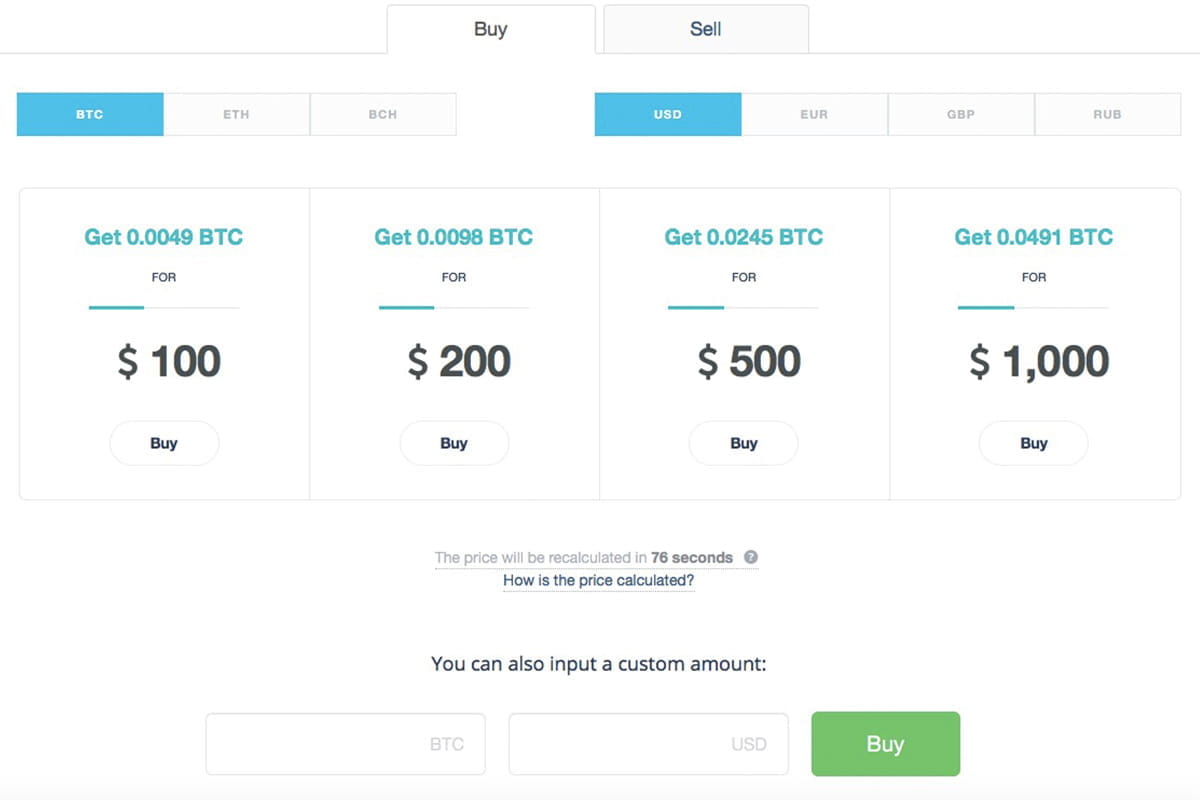Open the price recalculation help icon
The width and height of the screenshot is (1200, 800).
[x=751, y=557]
